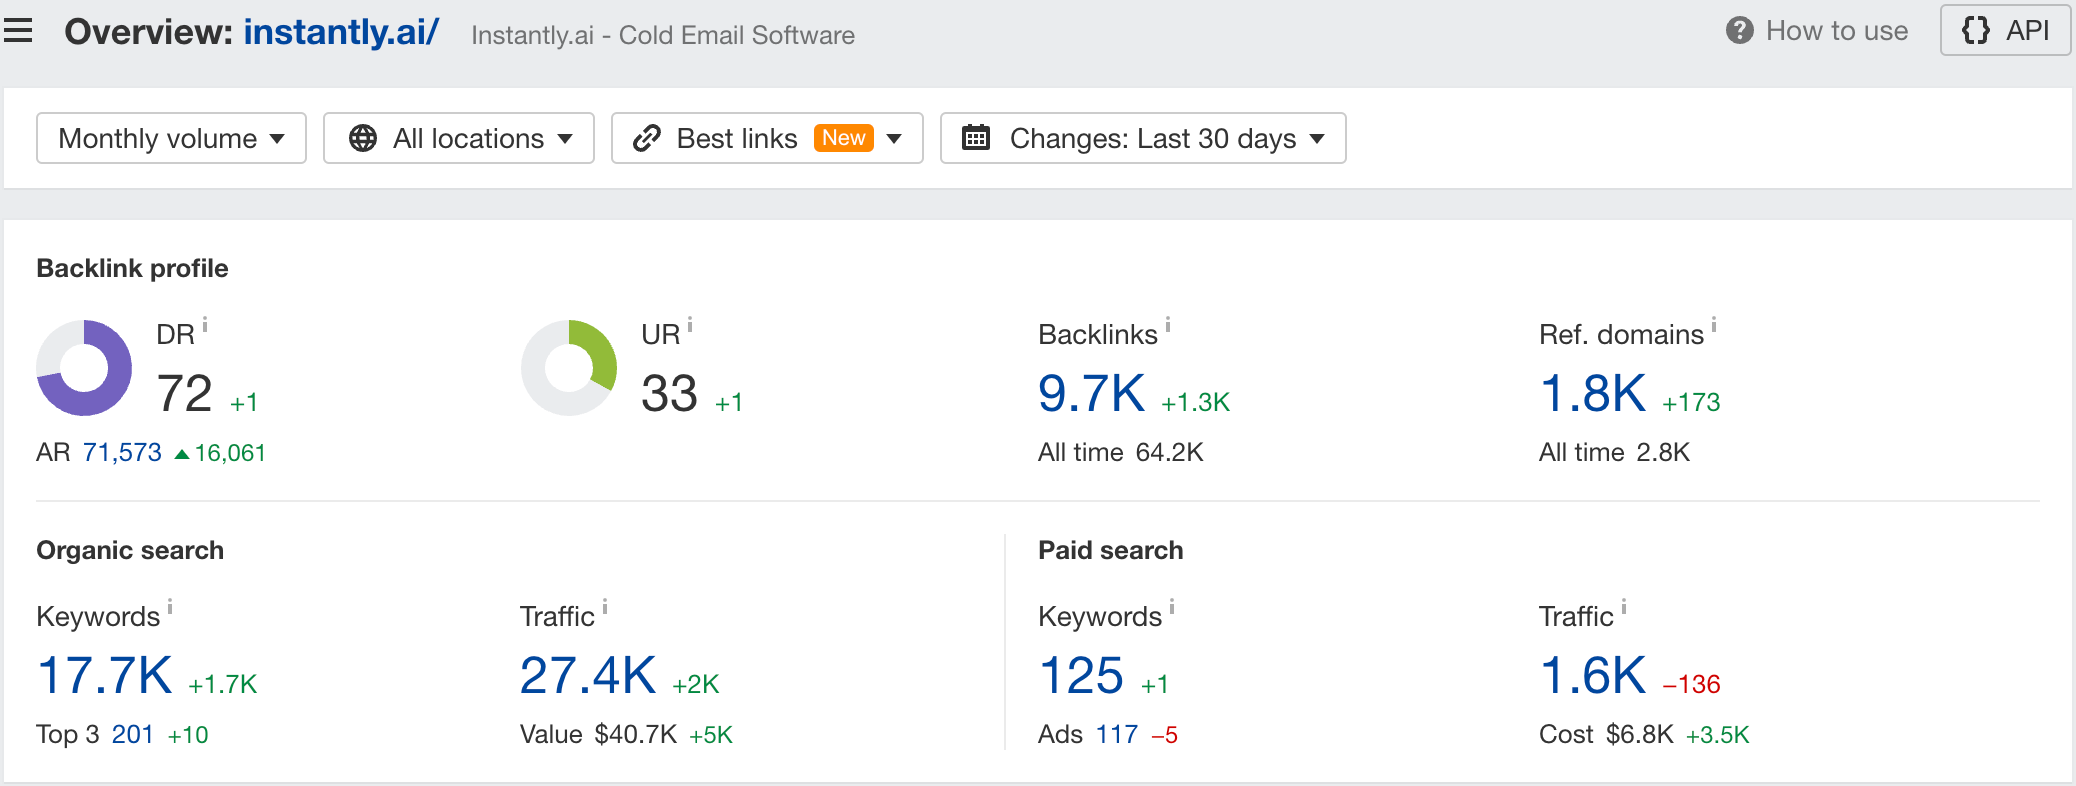
Task: Click the link chain icon in Best links
Action: (x=647, y=138)
